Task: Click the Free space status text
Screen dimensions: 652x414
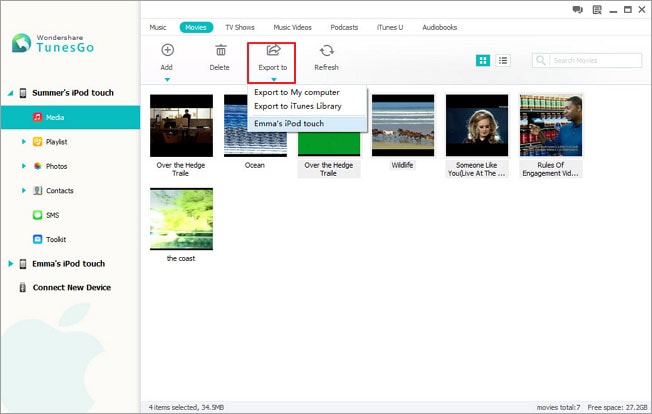Action: (617, 407)
